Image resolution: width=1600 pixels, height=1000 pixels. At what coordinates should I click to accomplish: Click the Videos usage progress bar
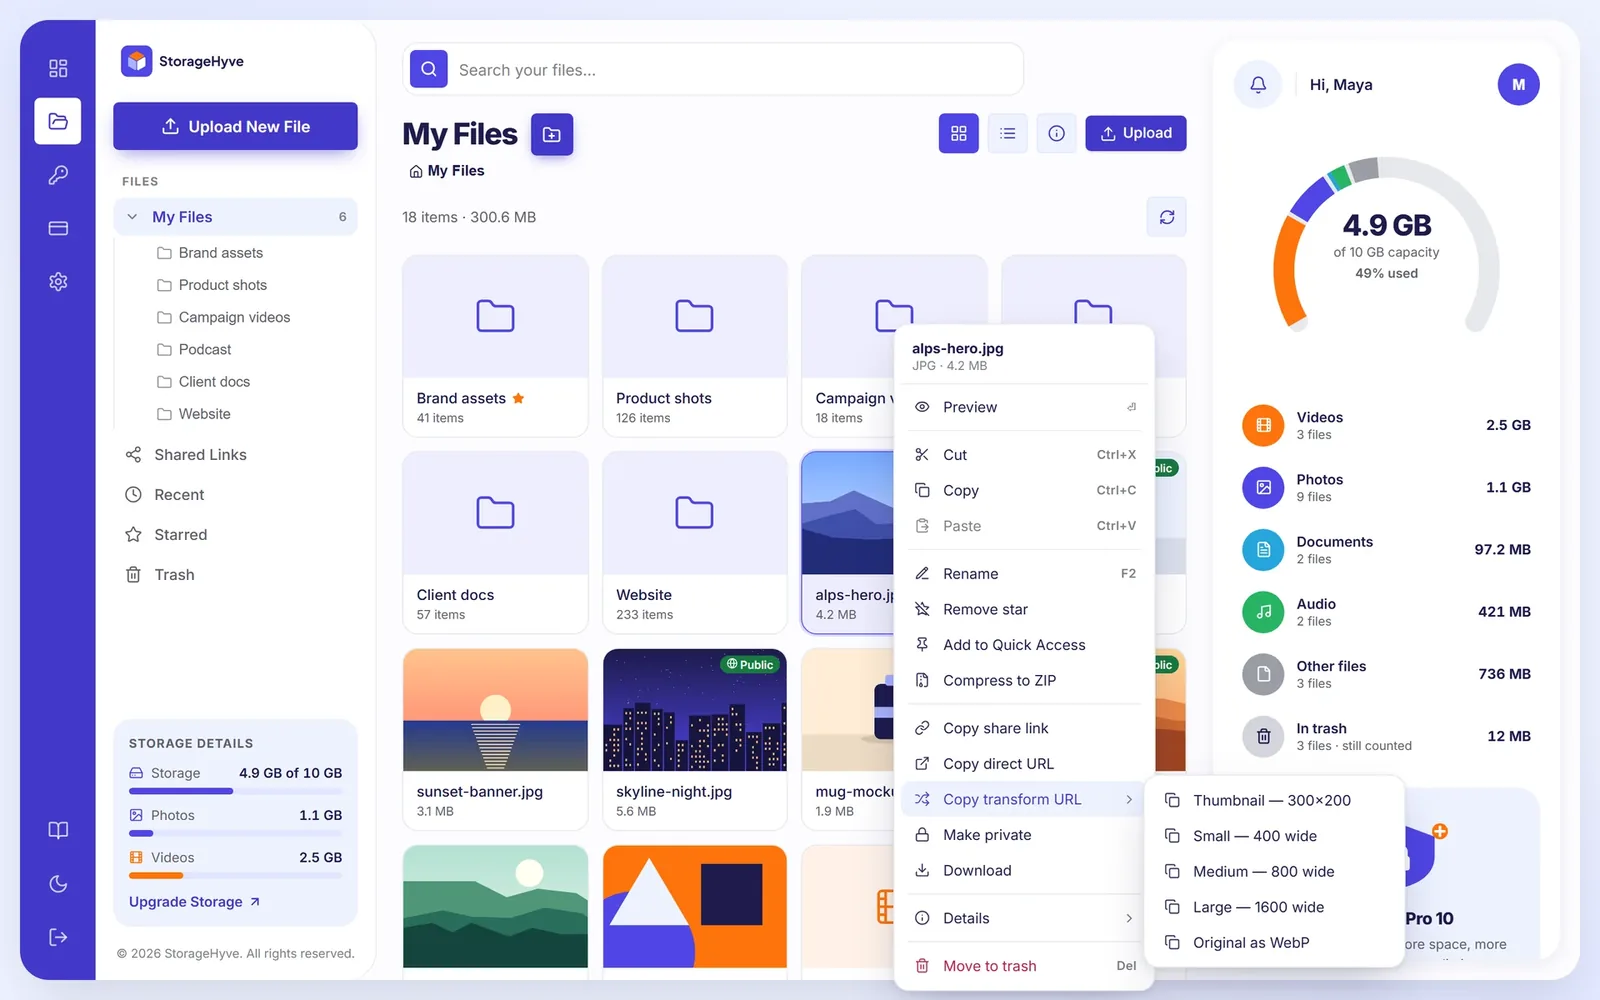(235, 875)
